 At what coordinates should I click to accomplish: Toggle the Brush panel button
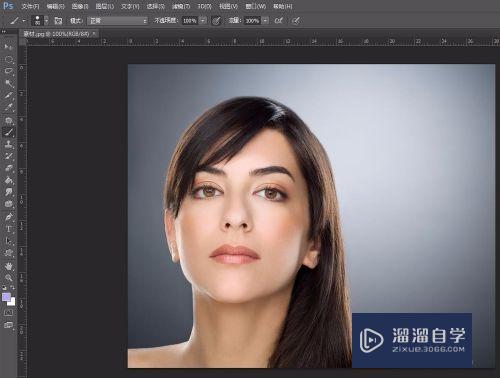[x=58, y=21]
